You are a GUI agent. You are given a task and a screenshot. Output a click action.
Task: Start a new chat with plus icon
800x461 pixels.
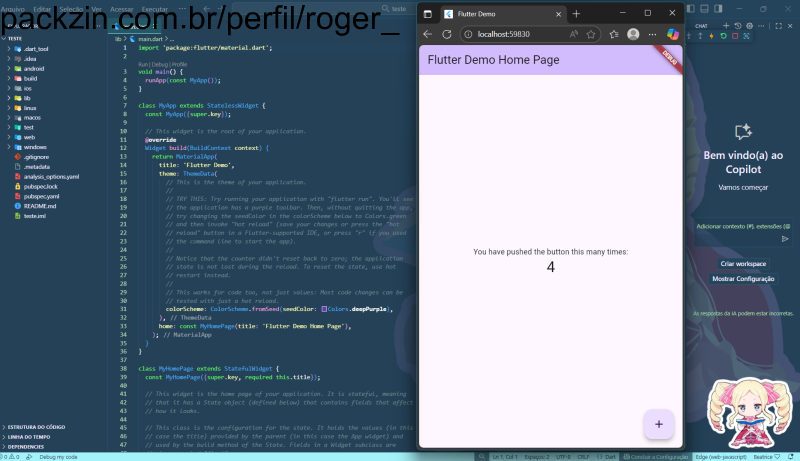click(x=727, y=26)
